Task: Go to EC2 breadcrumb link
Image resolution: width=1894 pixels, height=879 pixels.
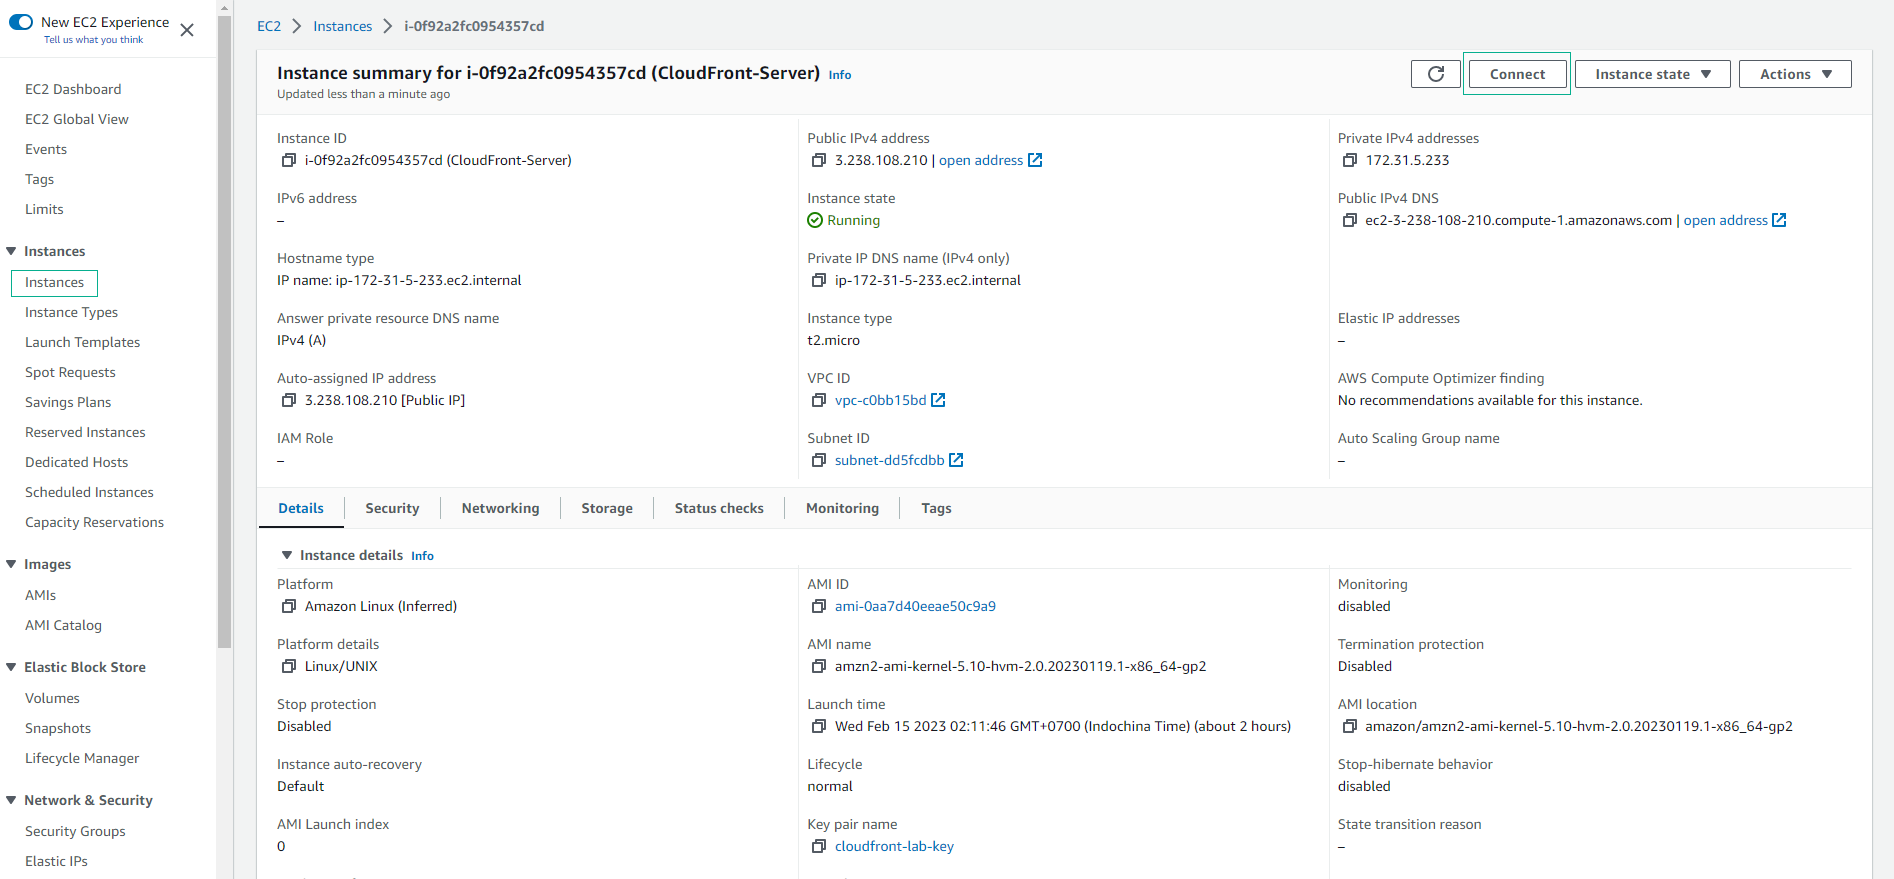Action: 269,26
